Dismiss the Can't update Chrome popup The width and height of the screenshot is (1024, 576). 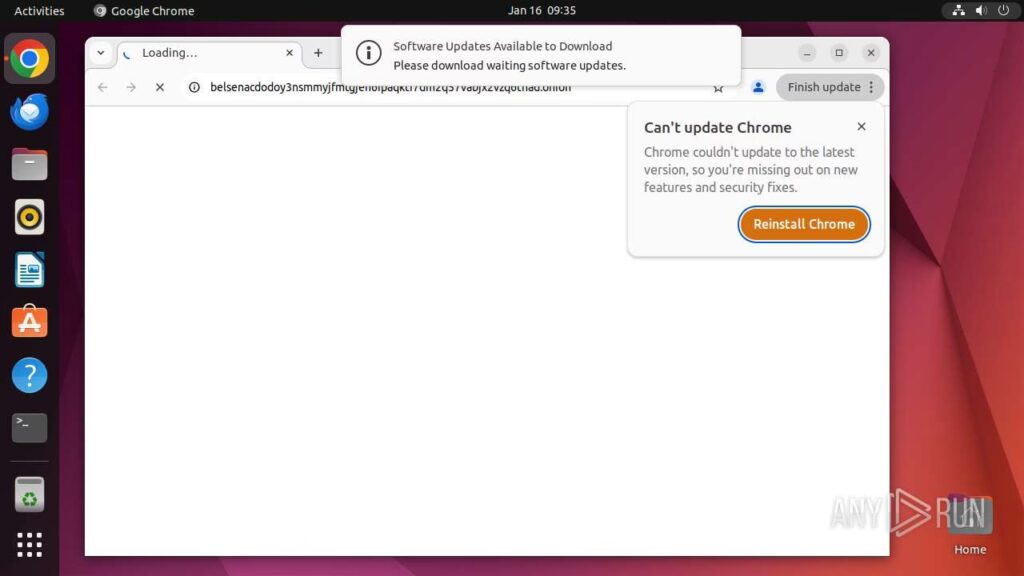(x=861, y=127)
